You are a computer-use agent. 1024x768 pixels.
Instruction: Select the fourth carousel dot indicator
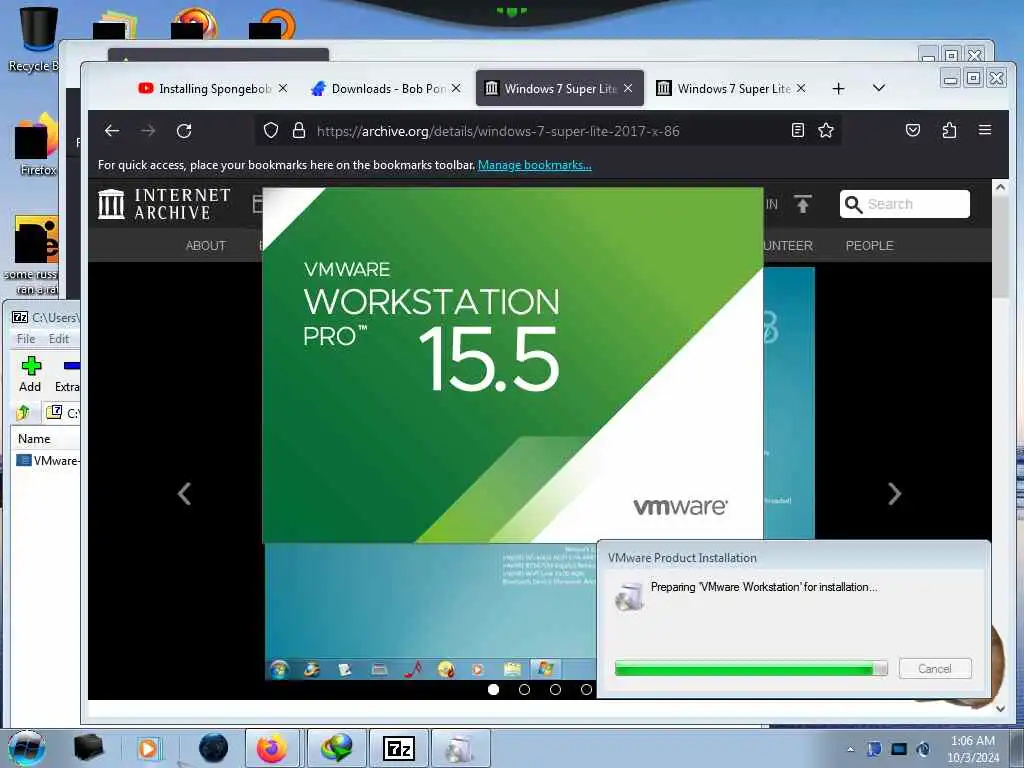(x=586, y=690)
